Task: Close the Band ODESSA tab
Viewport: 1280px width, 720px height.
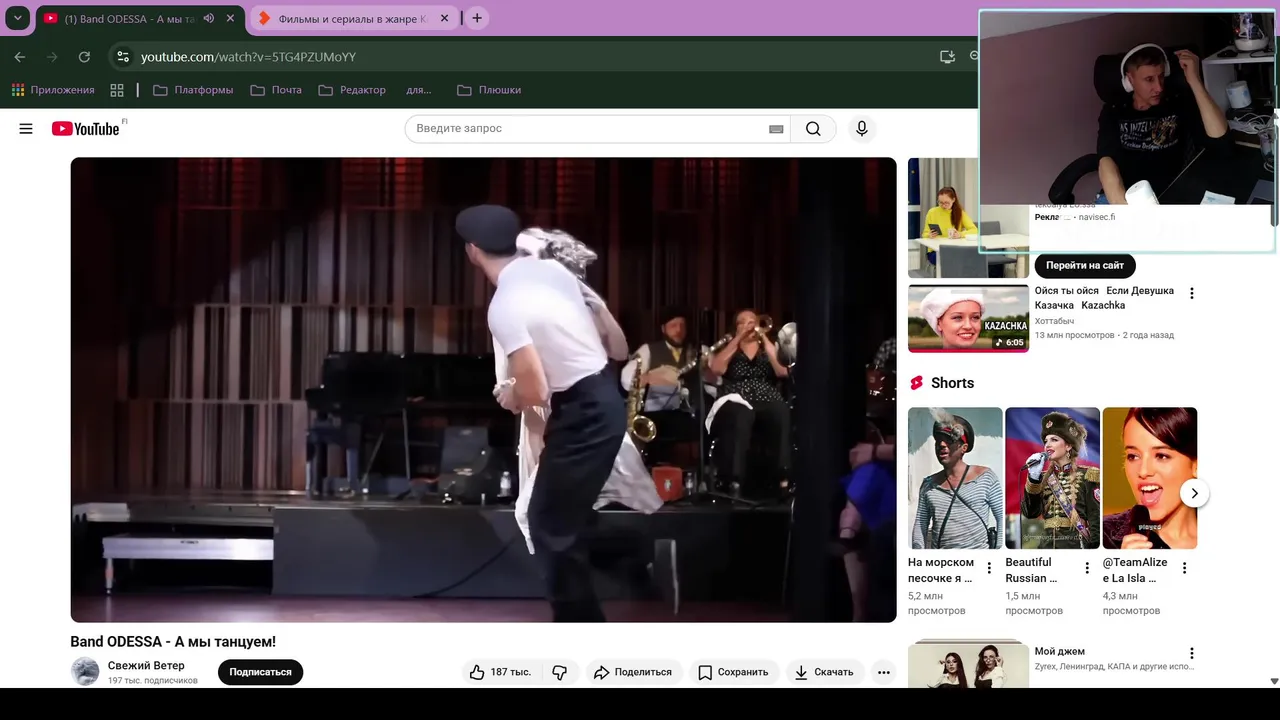Action: (230, 18)
